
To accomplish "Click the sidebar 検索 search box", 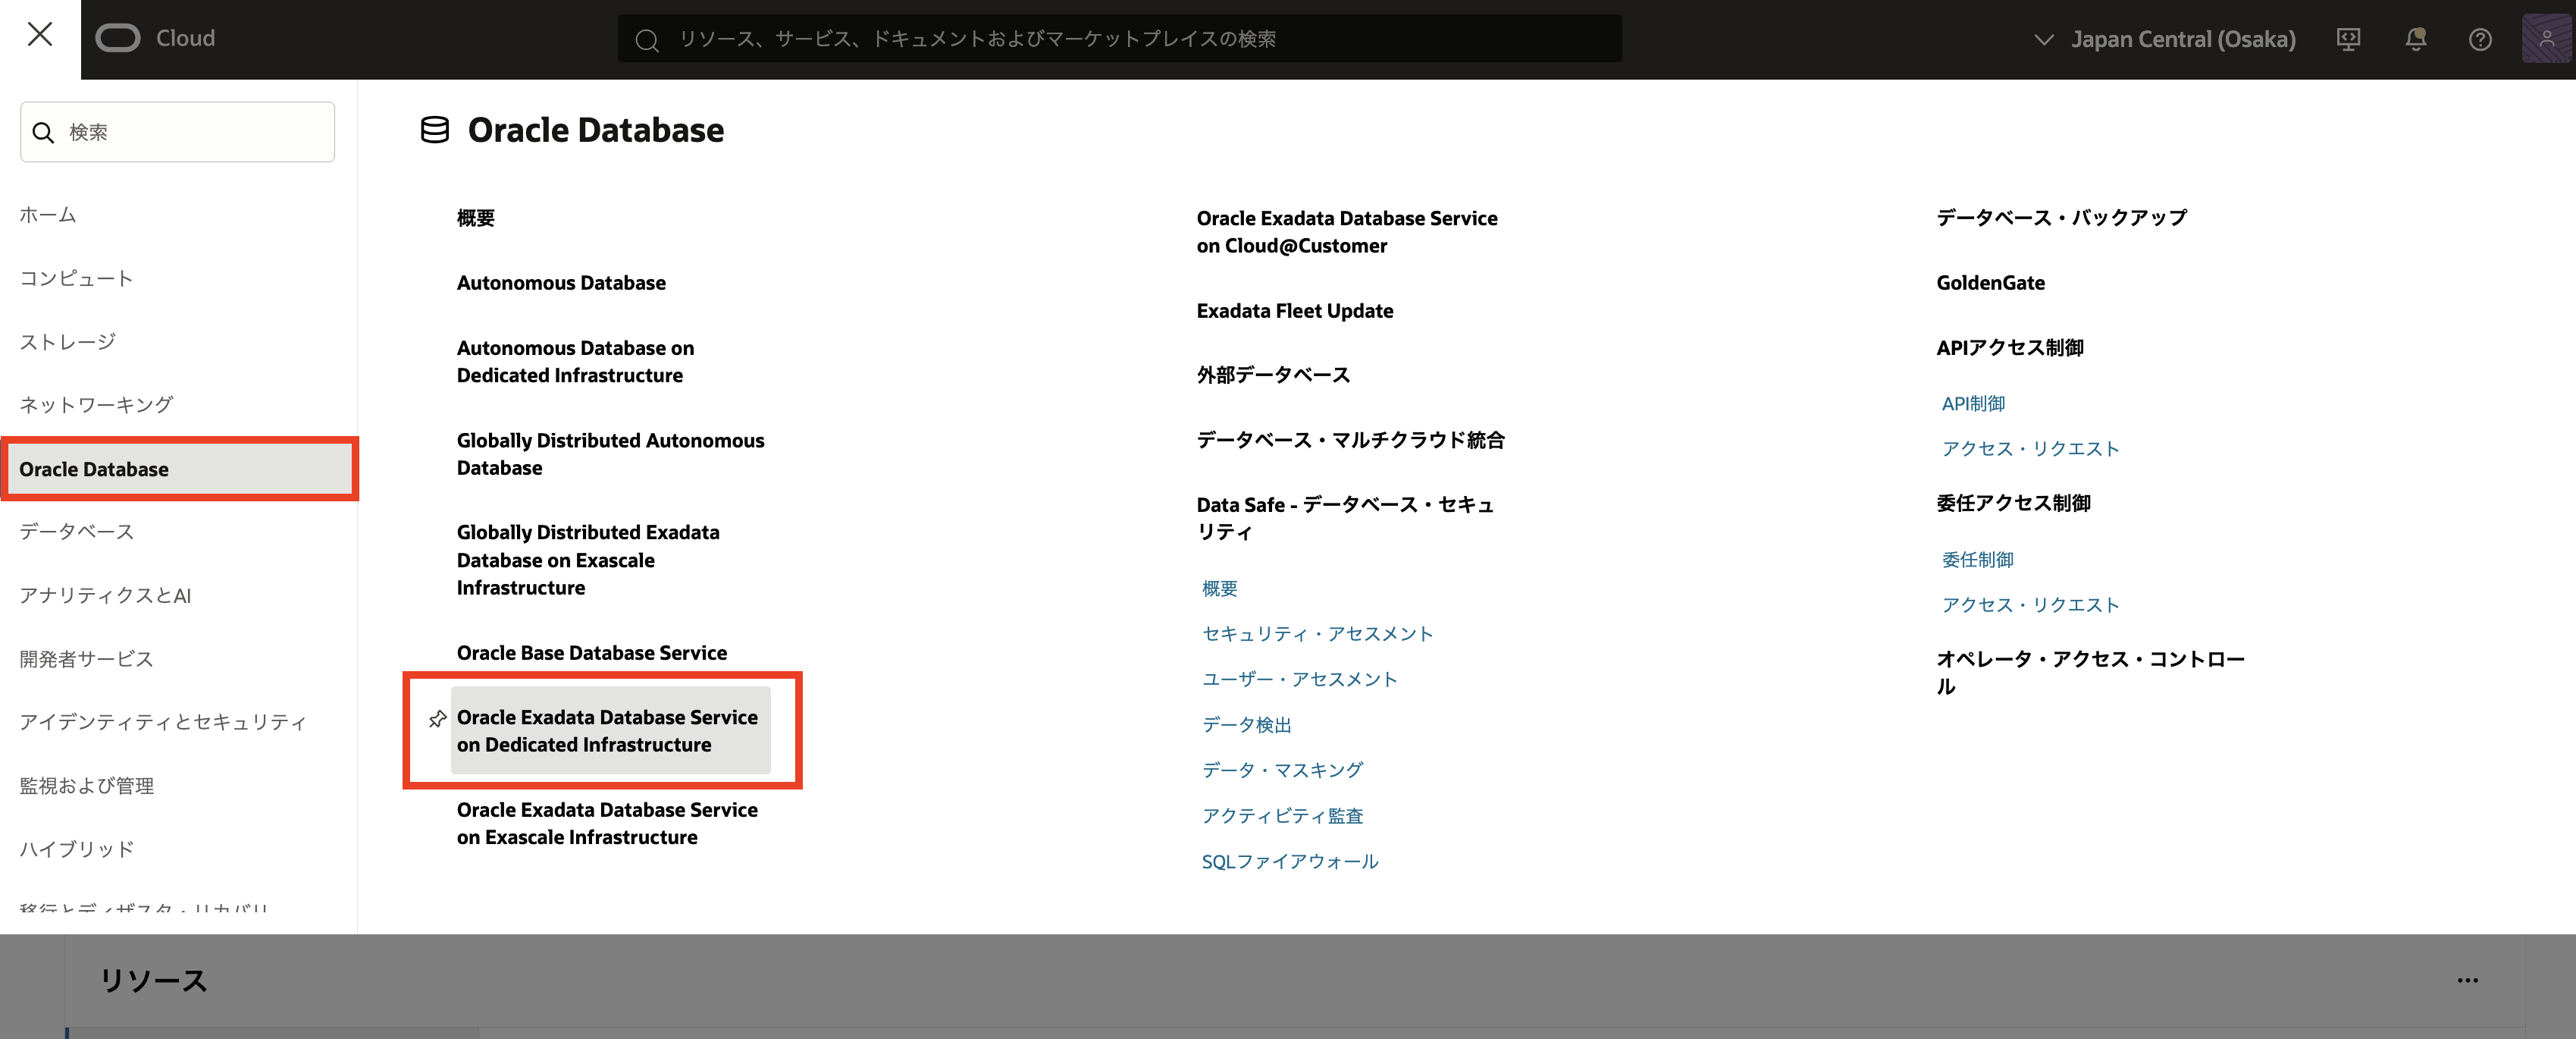I will point(178,132).
